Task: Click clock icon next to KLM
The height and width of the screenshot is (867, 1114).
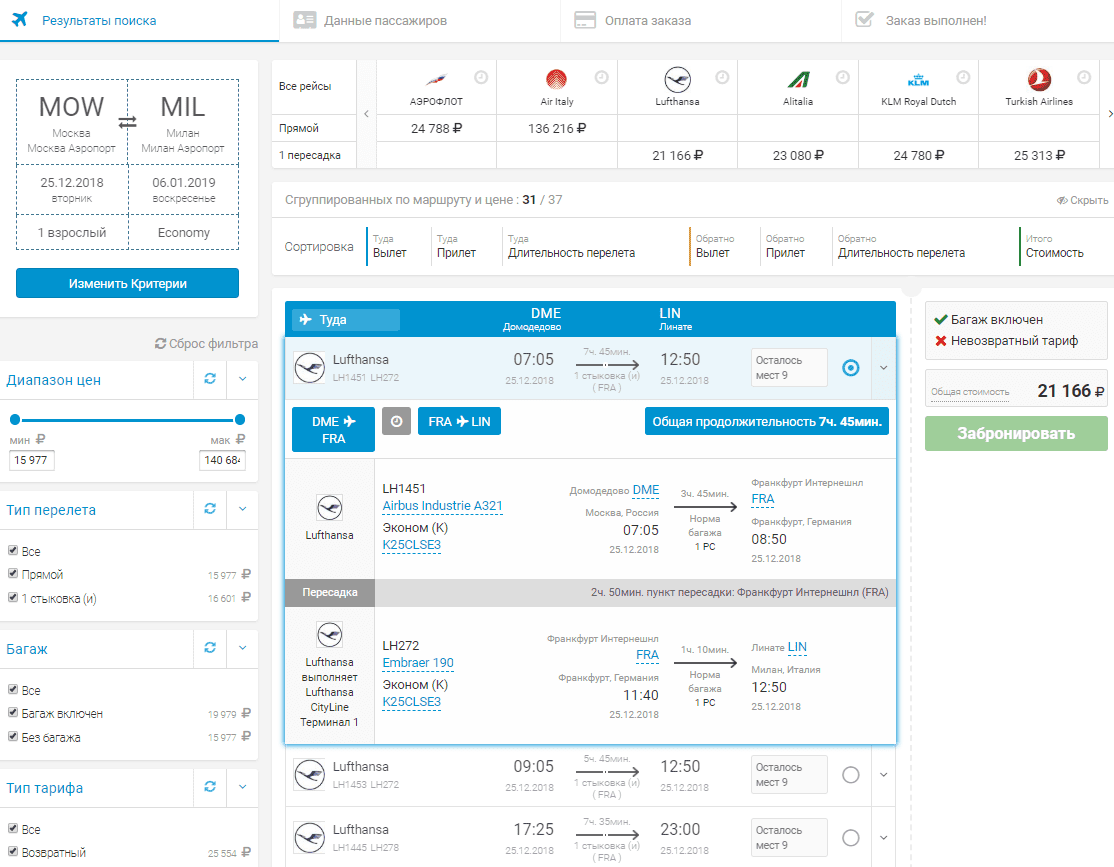Action: click(963, 77)
